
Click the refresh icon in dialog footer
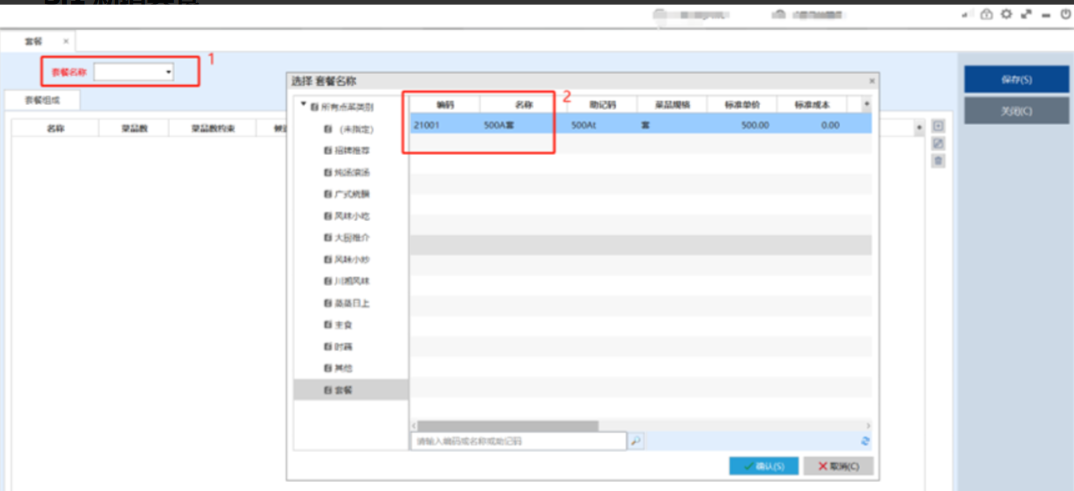click(x=865, y=441)
